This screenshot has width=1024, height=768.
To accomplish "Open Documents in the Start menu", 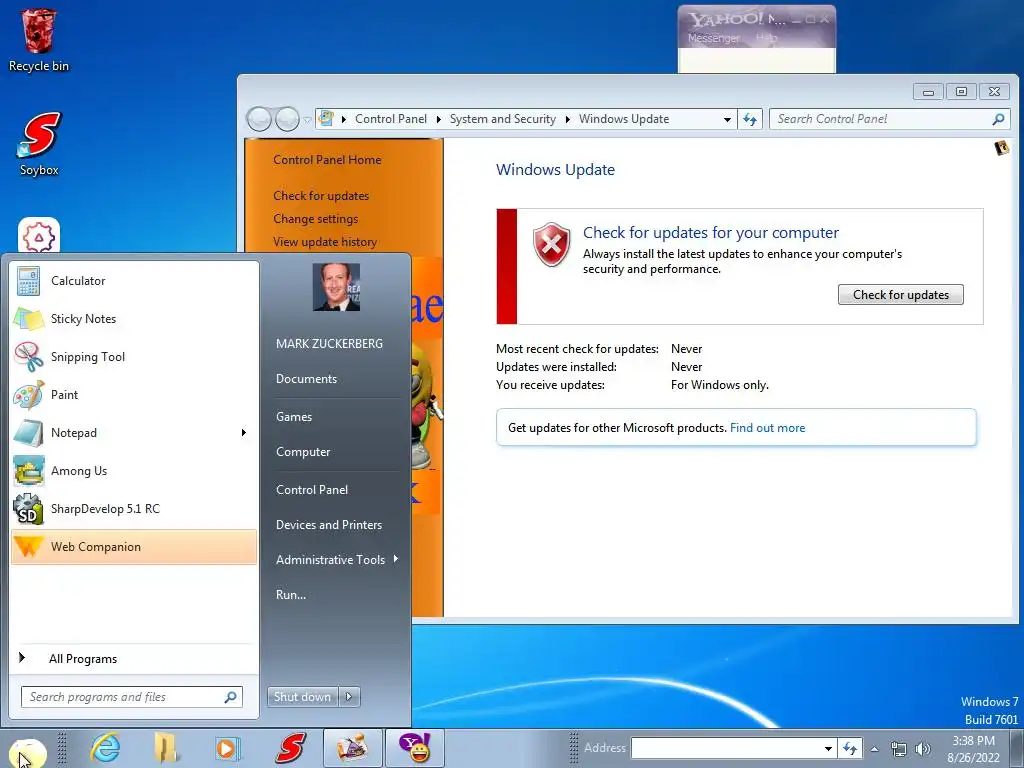I will pyautogui.click(x=306, y=379).
